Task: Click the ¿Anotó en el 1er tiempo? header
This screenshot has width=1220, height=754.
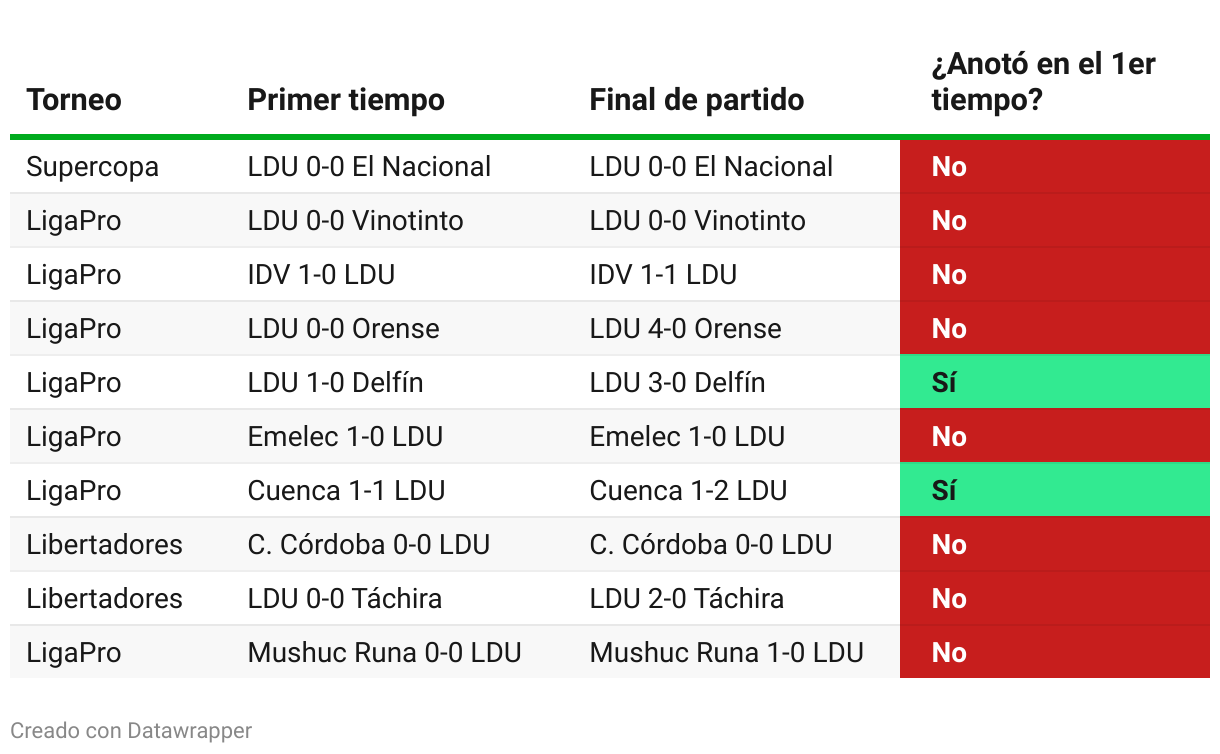Action: [x=1043, y=82]
